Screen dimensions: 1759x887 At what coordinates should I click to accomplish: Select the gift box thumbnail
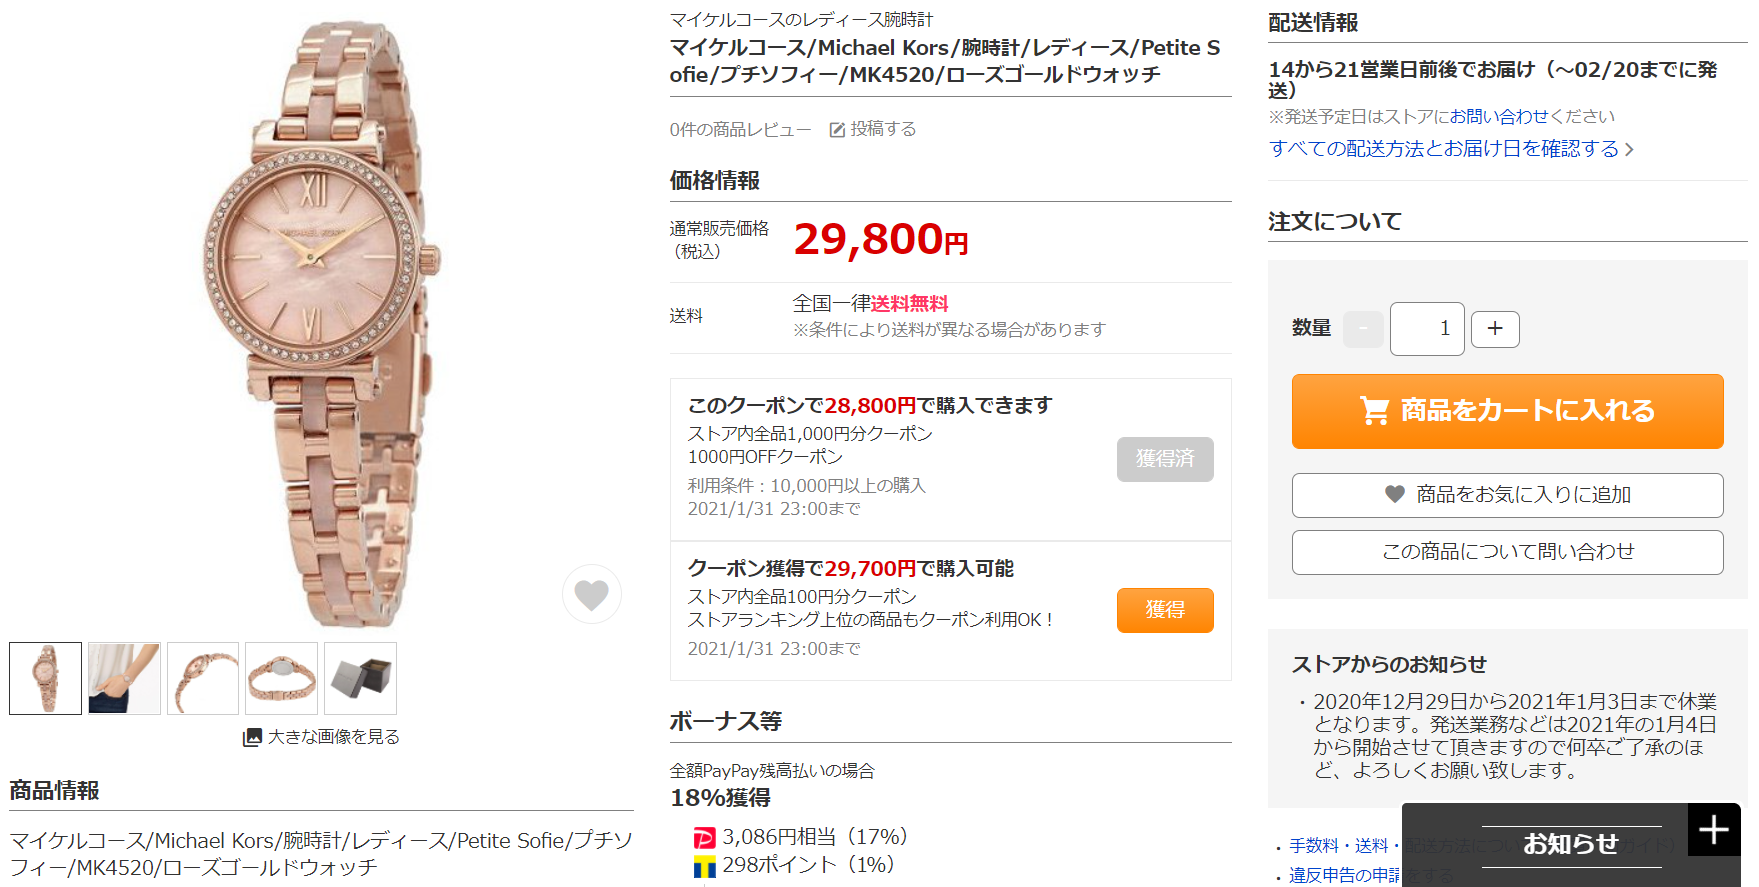(361, 678)
